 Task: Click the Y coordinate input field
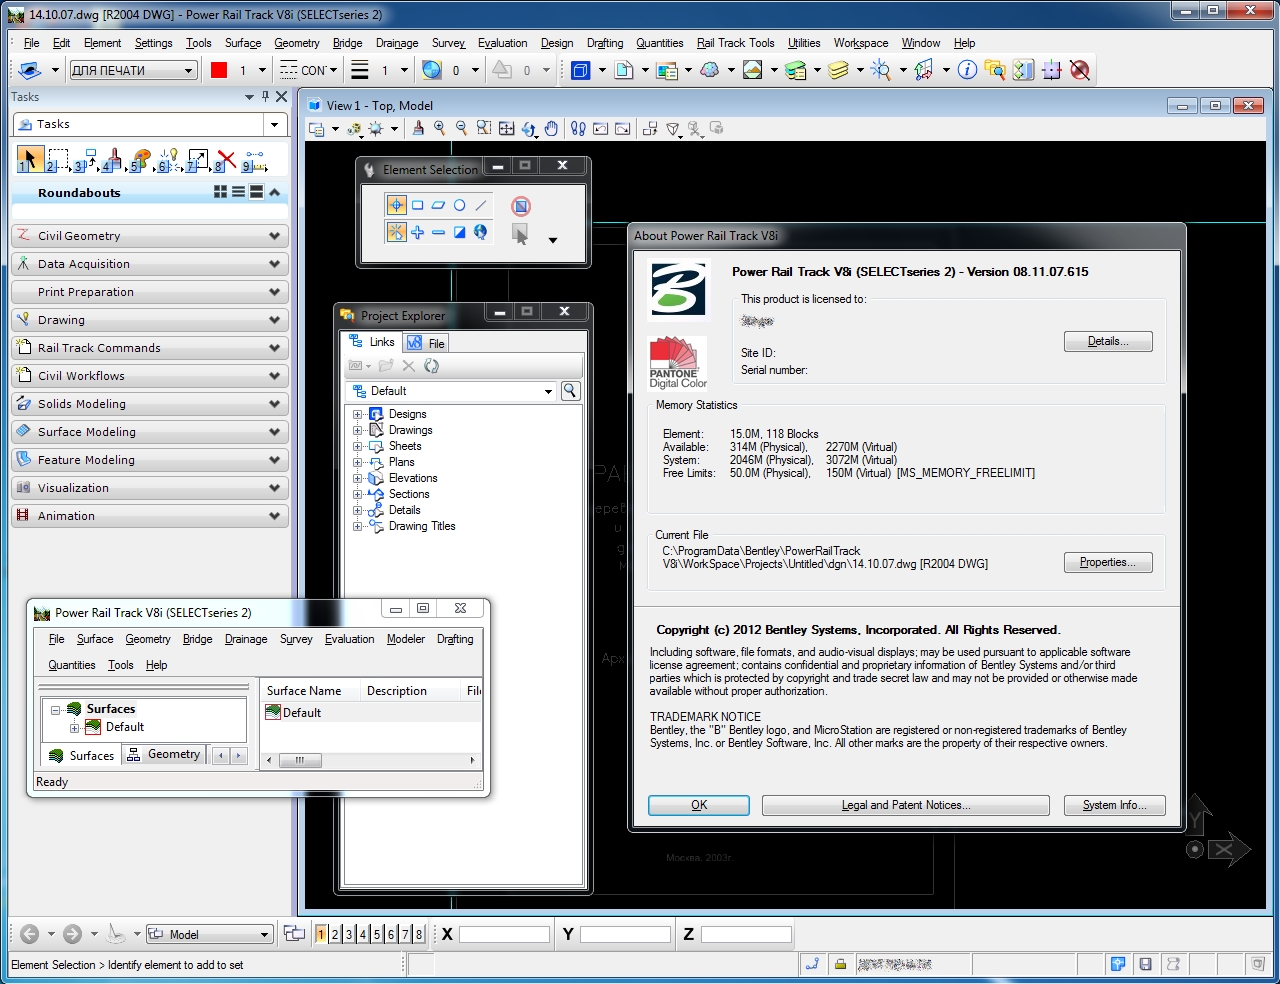tap(625, 934)
